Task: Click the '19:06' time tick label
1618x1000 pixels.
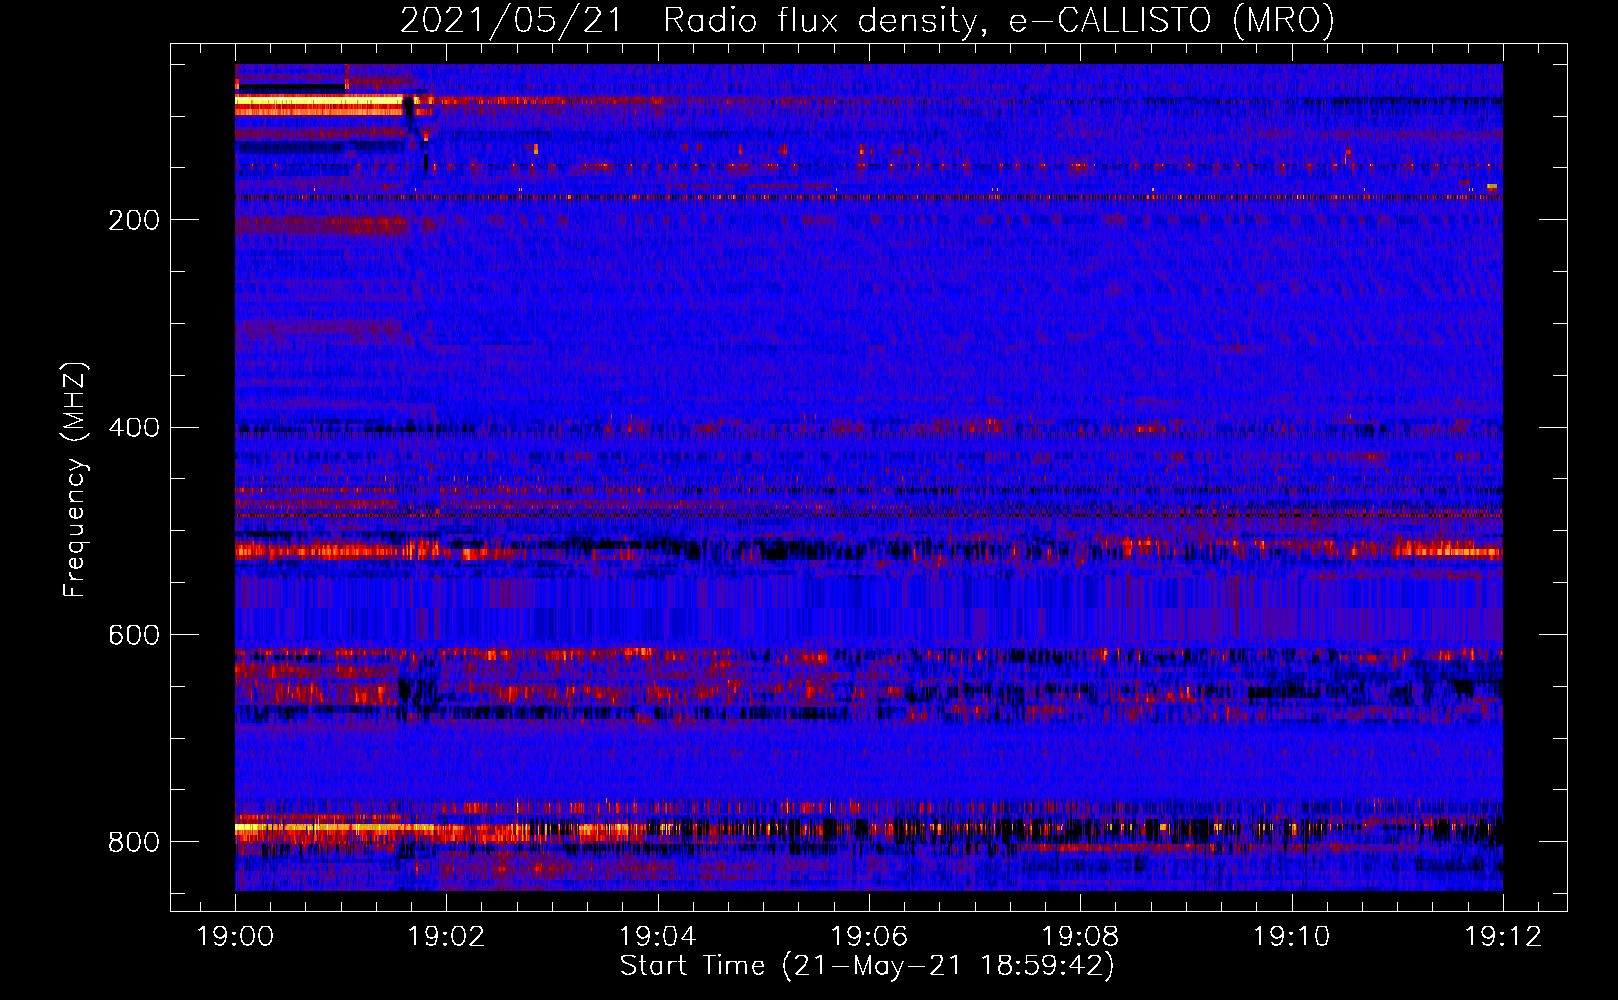Action: pos(869,936)
